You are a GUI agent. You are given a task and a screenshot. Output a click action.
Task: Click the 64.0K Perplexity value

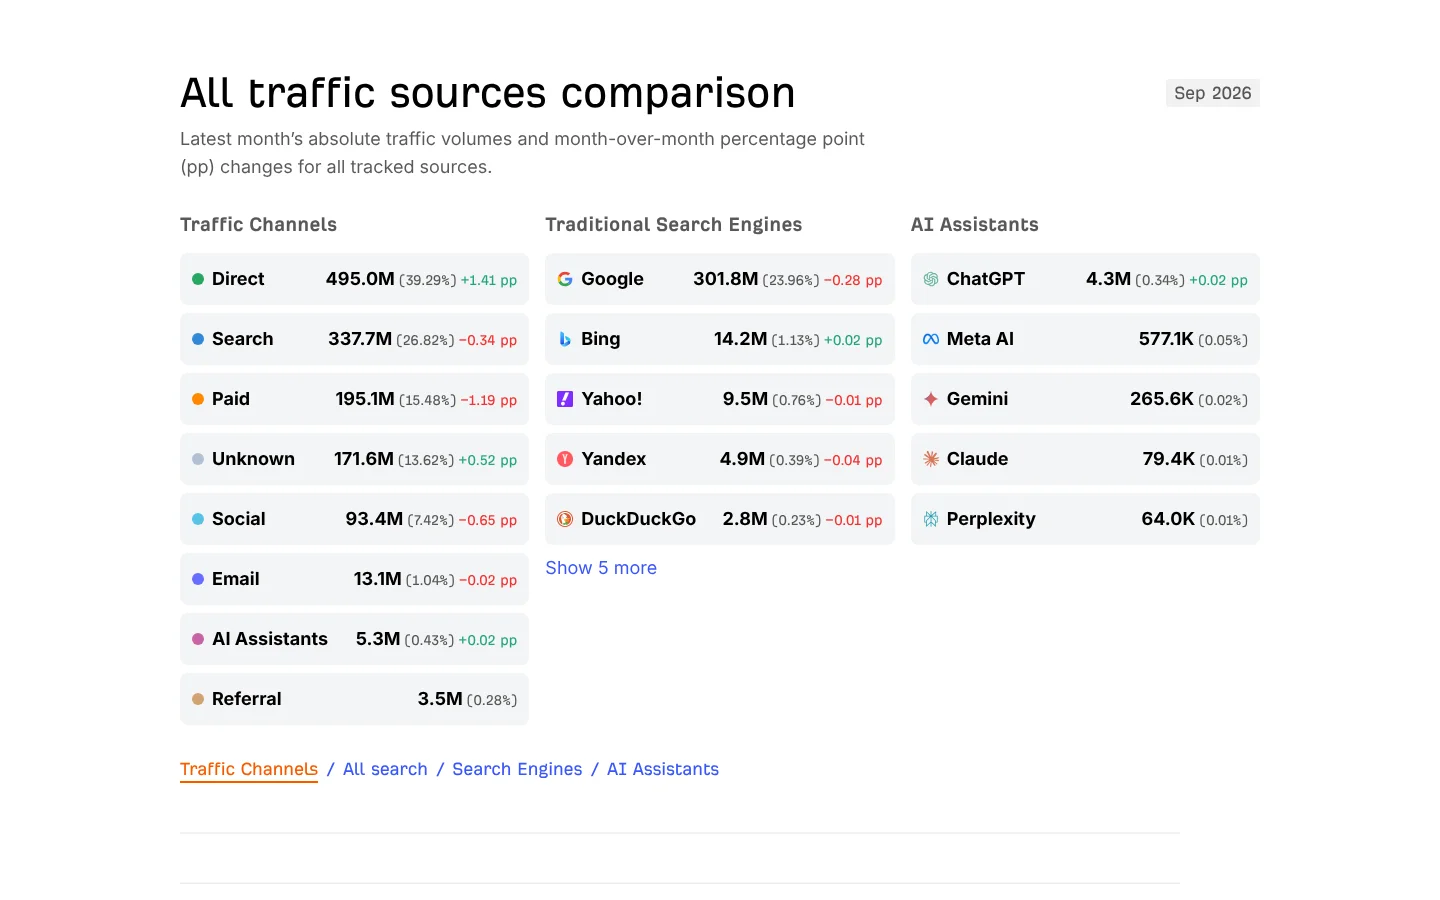coord(1168,519)
